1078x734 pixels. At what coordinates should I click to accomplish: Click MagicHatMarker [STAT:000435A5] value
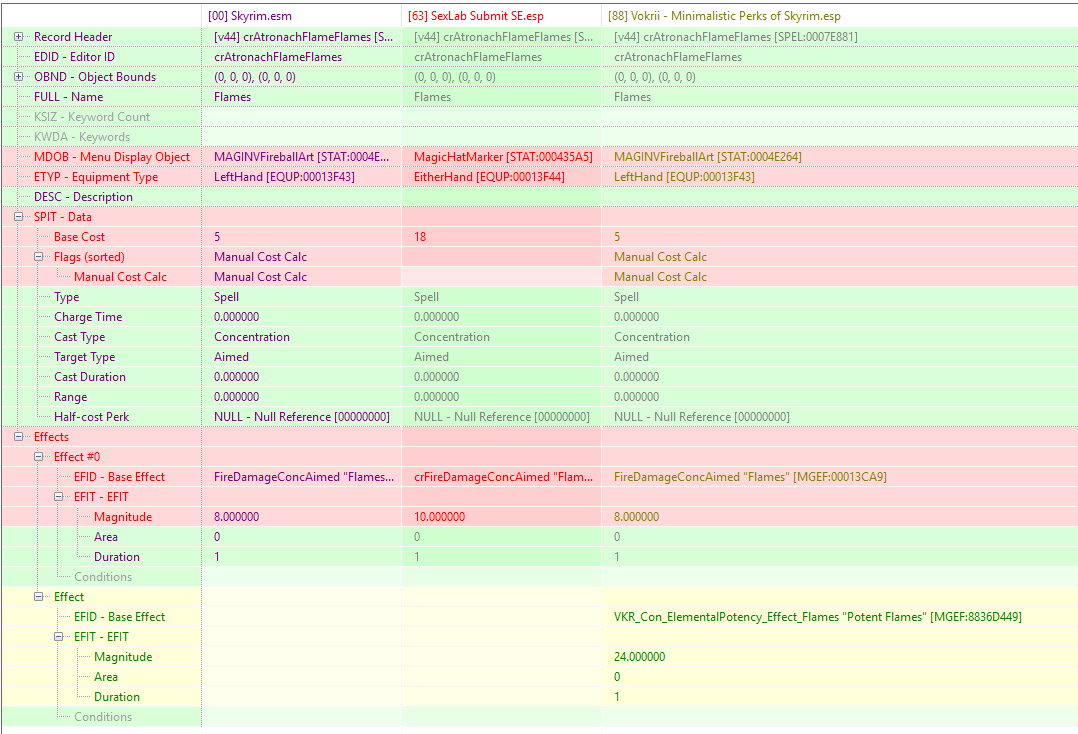coord(503,157)
